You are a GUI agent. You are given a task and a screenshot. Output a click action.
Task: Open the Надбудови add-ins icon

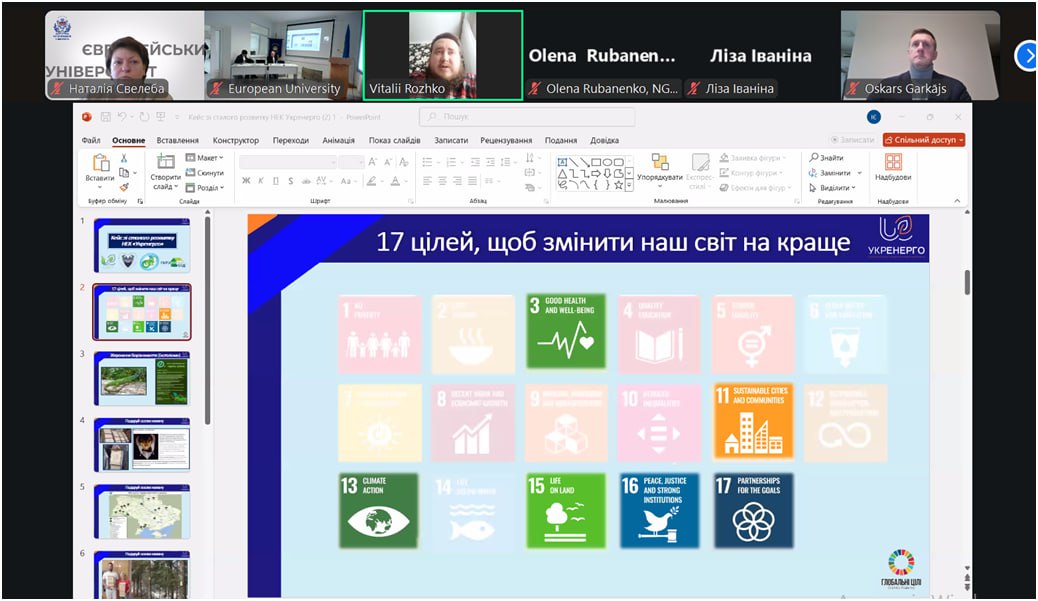[x=892, y=163]
